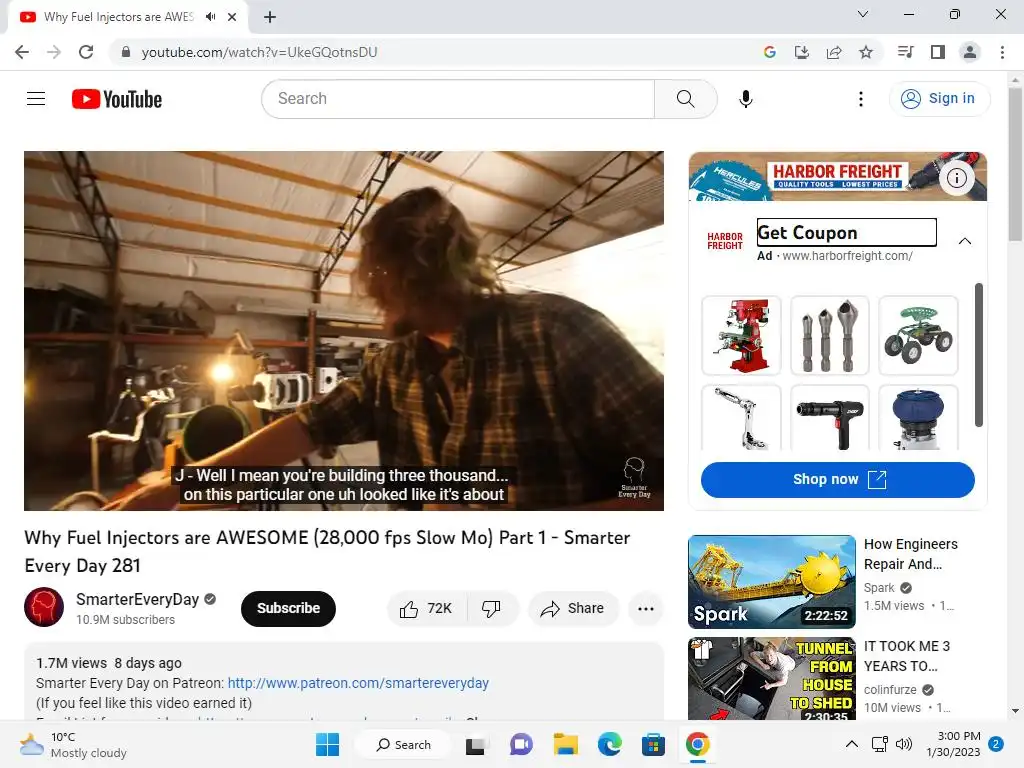
Task: Click taskbar Search box
Action: tap(403, 744)
